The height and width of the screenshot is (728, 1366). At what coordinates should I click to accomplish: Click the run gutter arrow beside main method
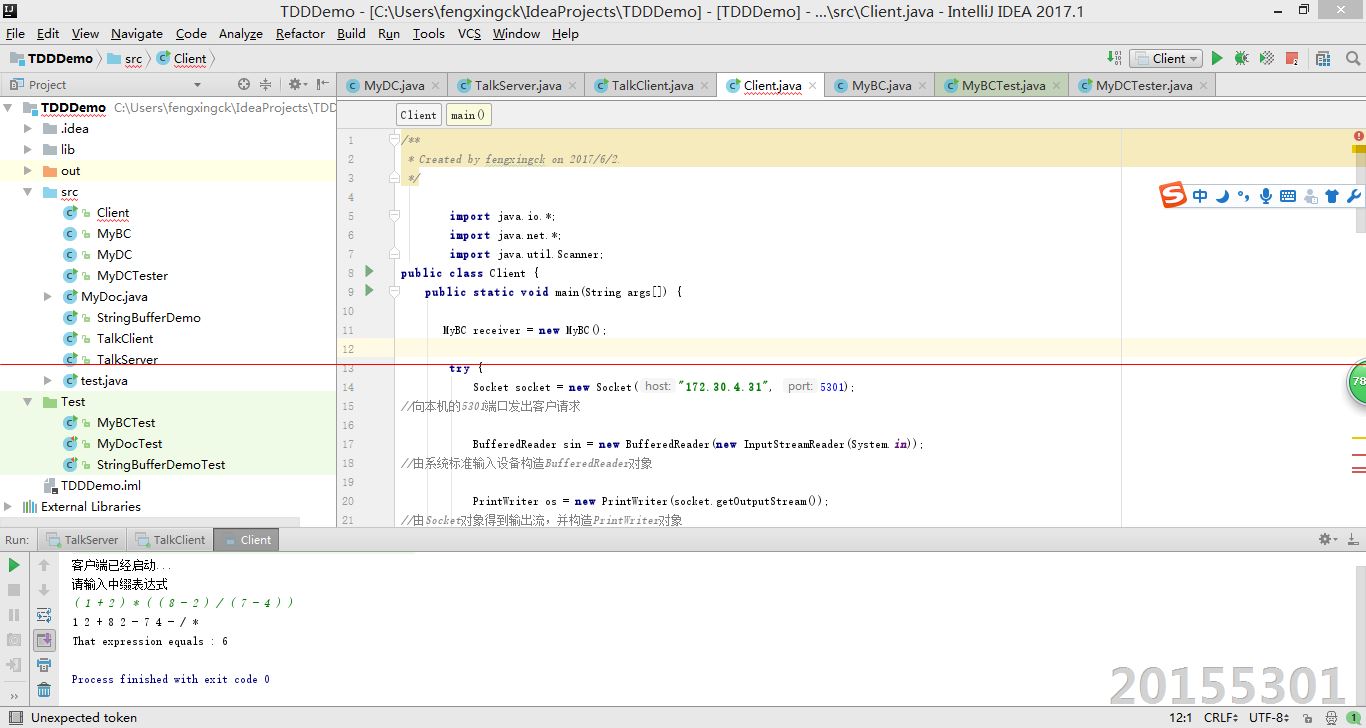pos(369,291)
